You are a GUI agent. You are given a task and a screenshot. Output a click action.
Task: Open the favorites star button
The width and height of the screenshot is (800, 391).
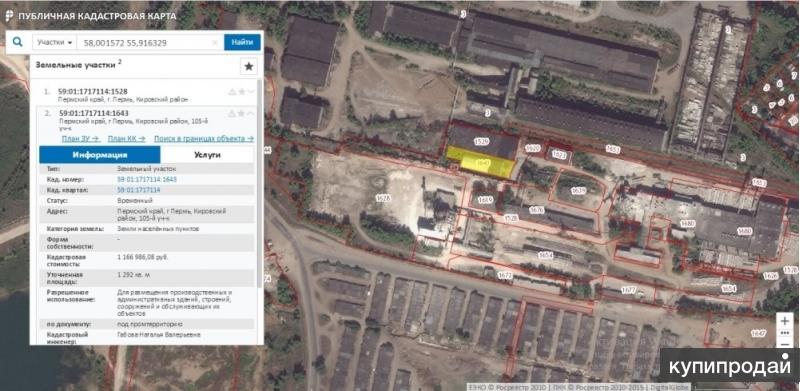248,66
